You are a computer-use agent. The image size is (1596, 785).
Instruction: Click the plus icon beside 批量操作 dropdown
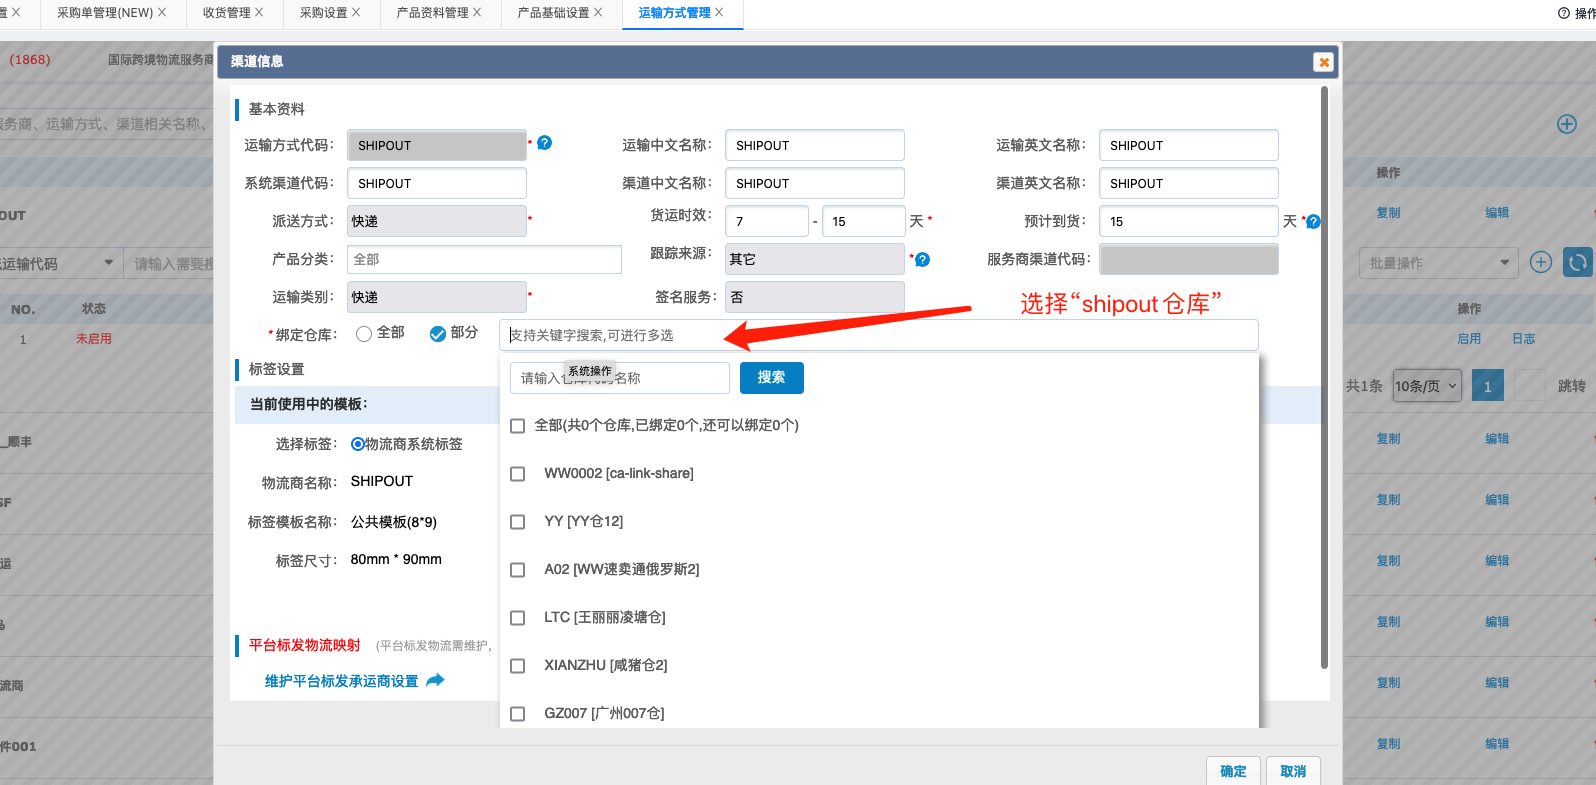[x=1541, y=262]
